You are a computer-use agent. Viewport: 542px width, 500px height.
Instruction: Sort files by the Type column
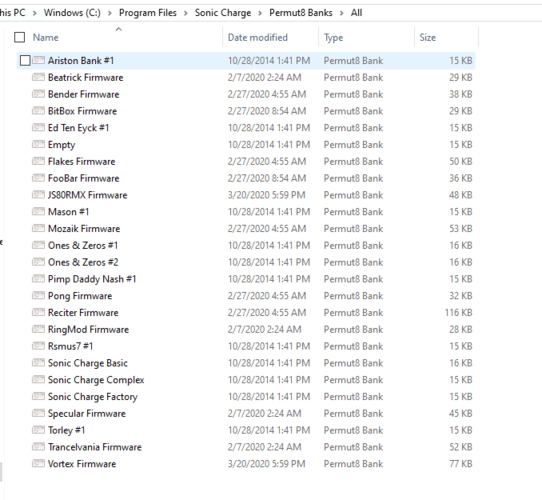tap(333, 37)
